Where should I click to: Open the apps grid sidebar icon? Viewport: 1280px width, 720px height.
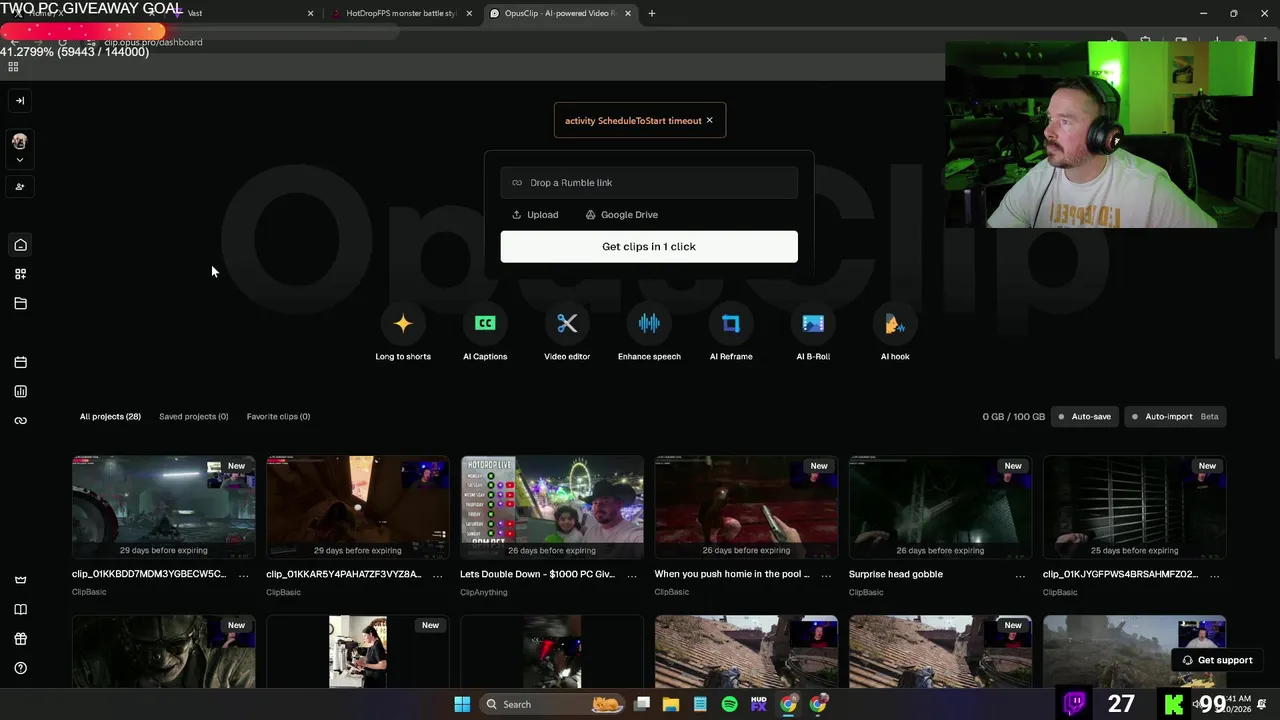pyautogui.click(x=20, y=274)
